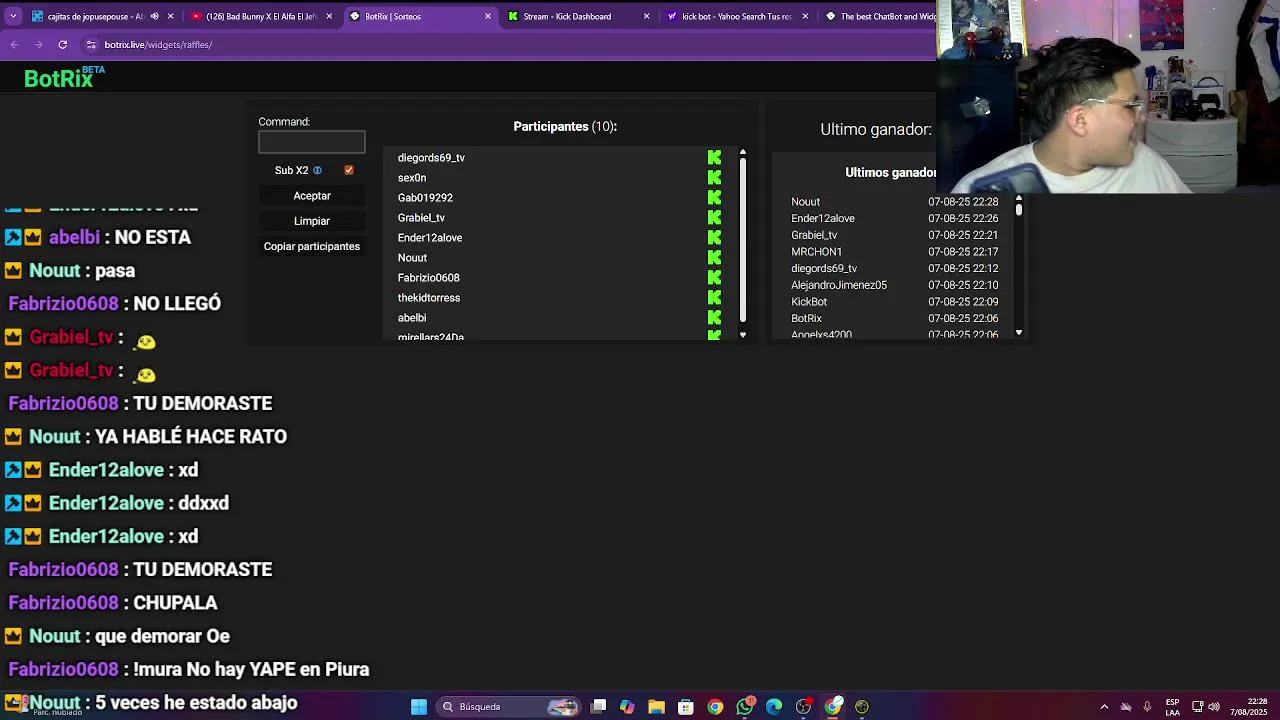Click winners list scroll-down arrow
The height and width of the screenshot is (720, 1280).
(1019, 333)
